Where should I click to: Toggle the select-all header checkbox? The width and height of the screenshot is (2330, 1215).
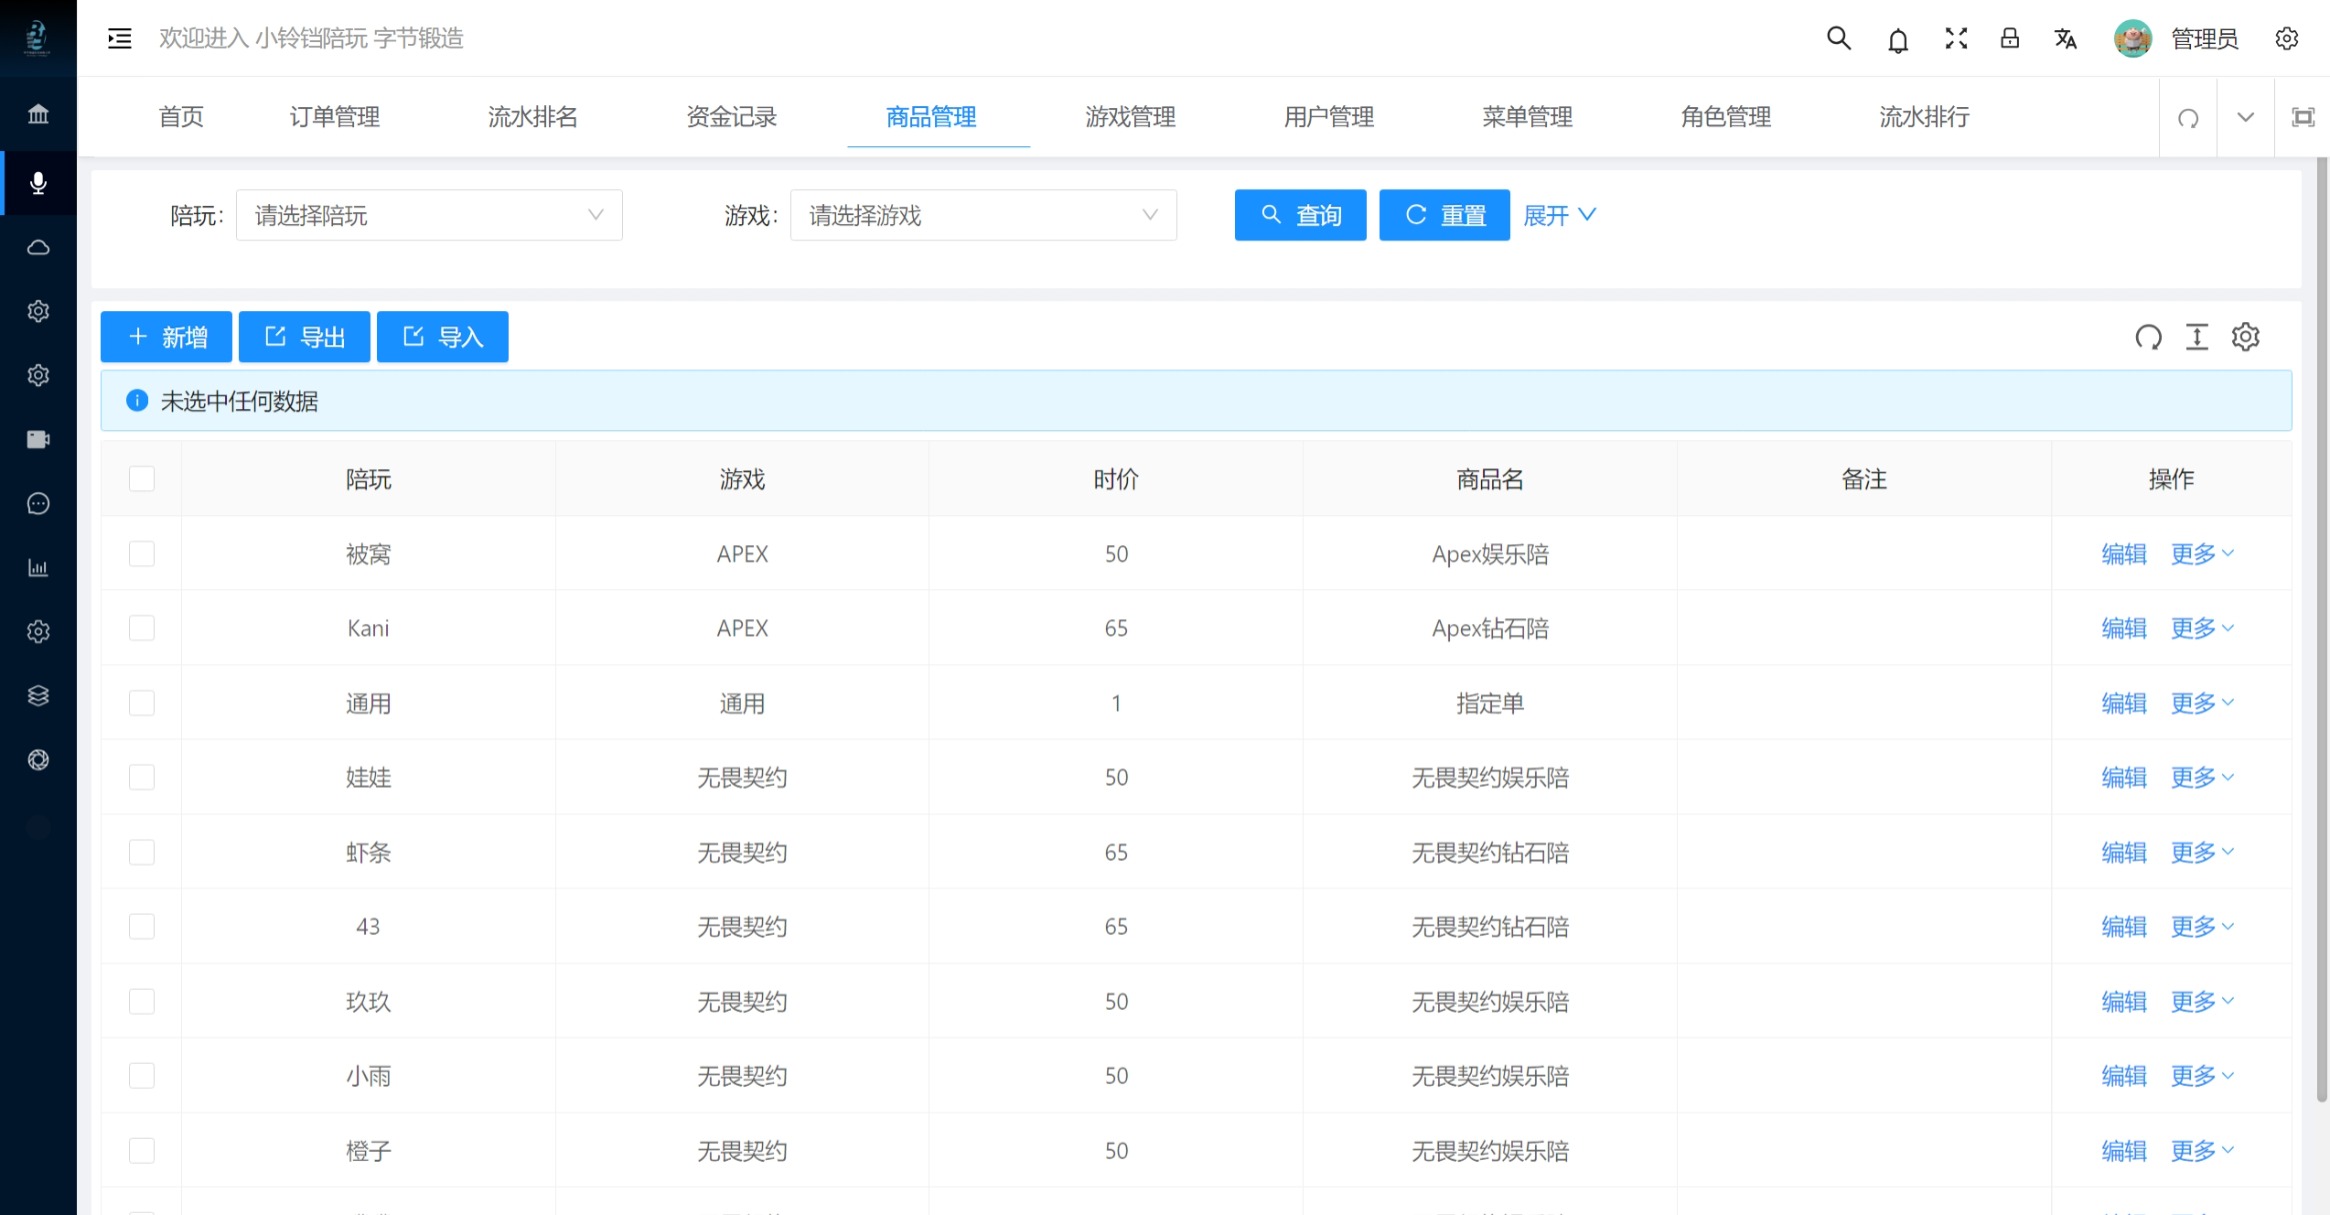[142, 479]
